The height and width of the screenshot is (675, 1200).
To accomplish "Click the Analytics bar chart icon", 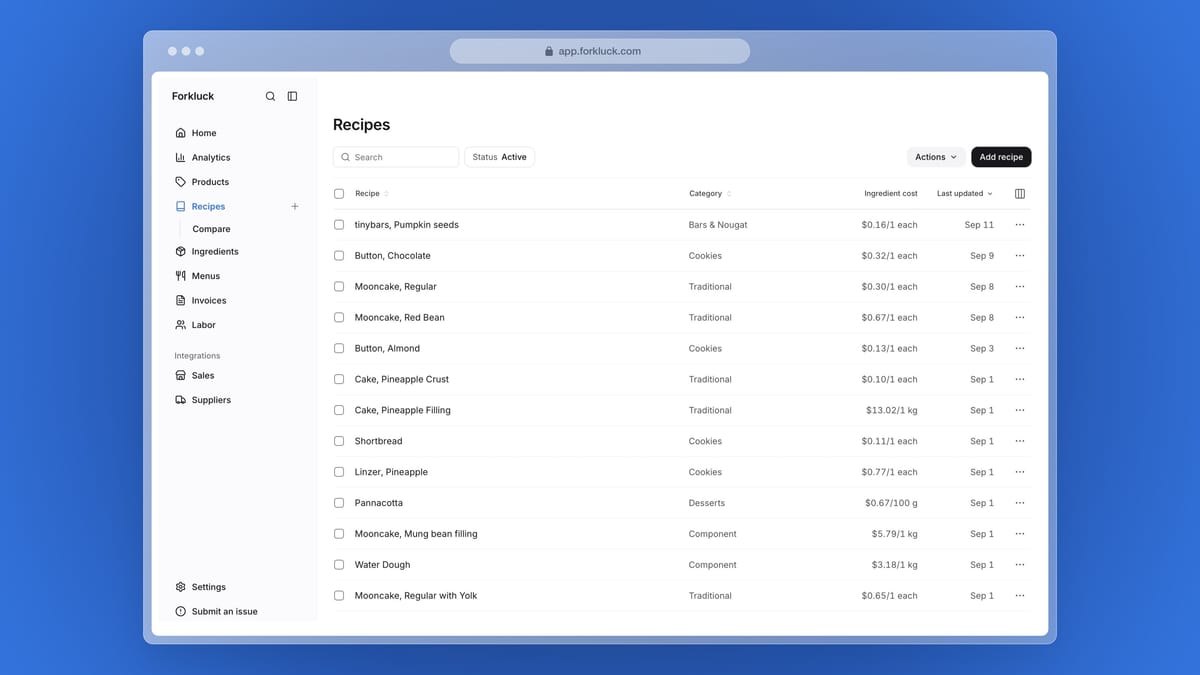I will coord(180,157).
